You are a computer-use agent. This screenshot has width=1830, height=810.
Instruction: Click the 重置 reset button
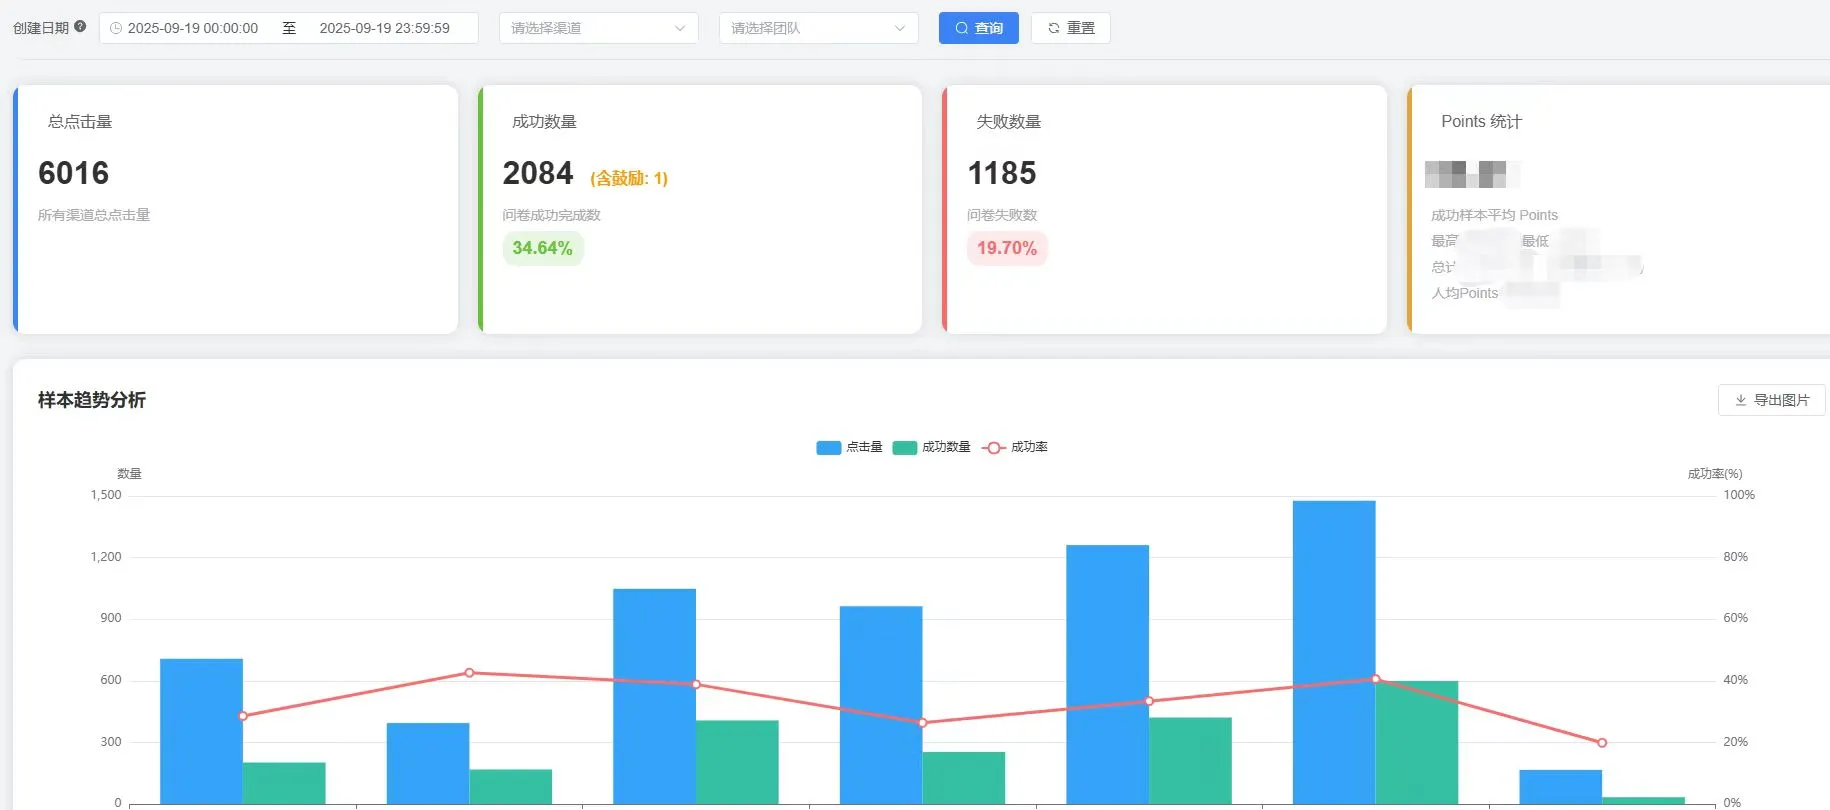1070,28
